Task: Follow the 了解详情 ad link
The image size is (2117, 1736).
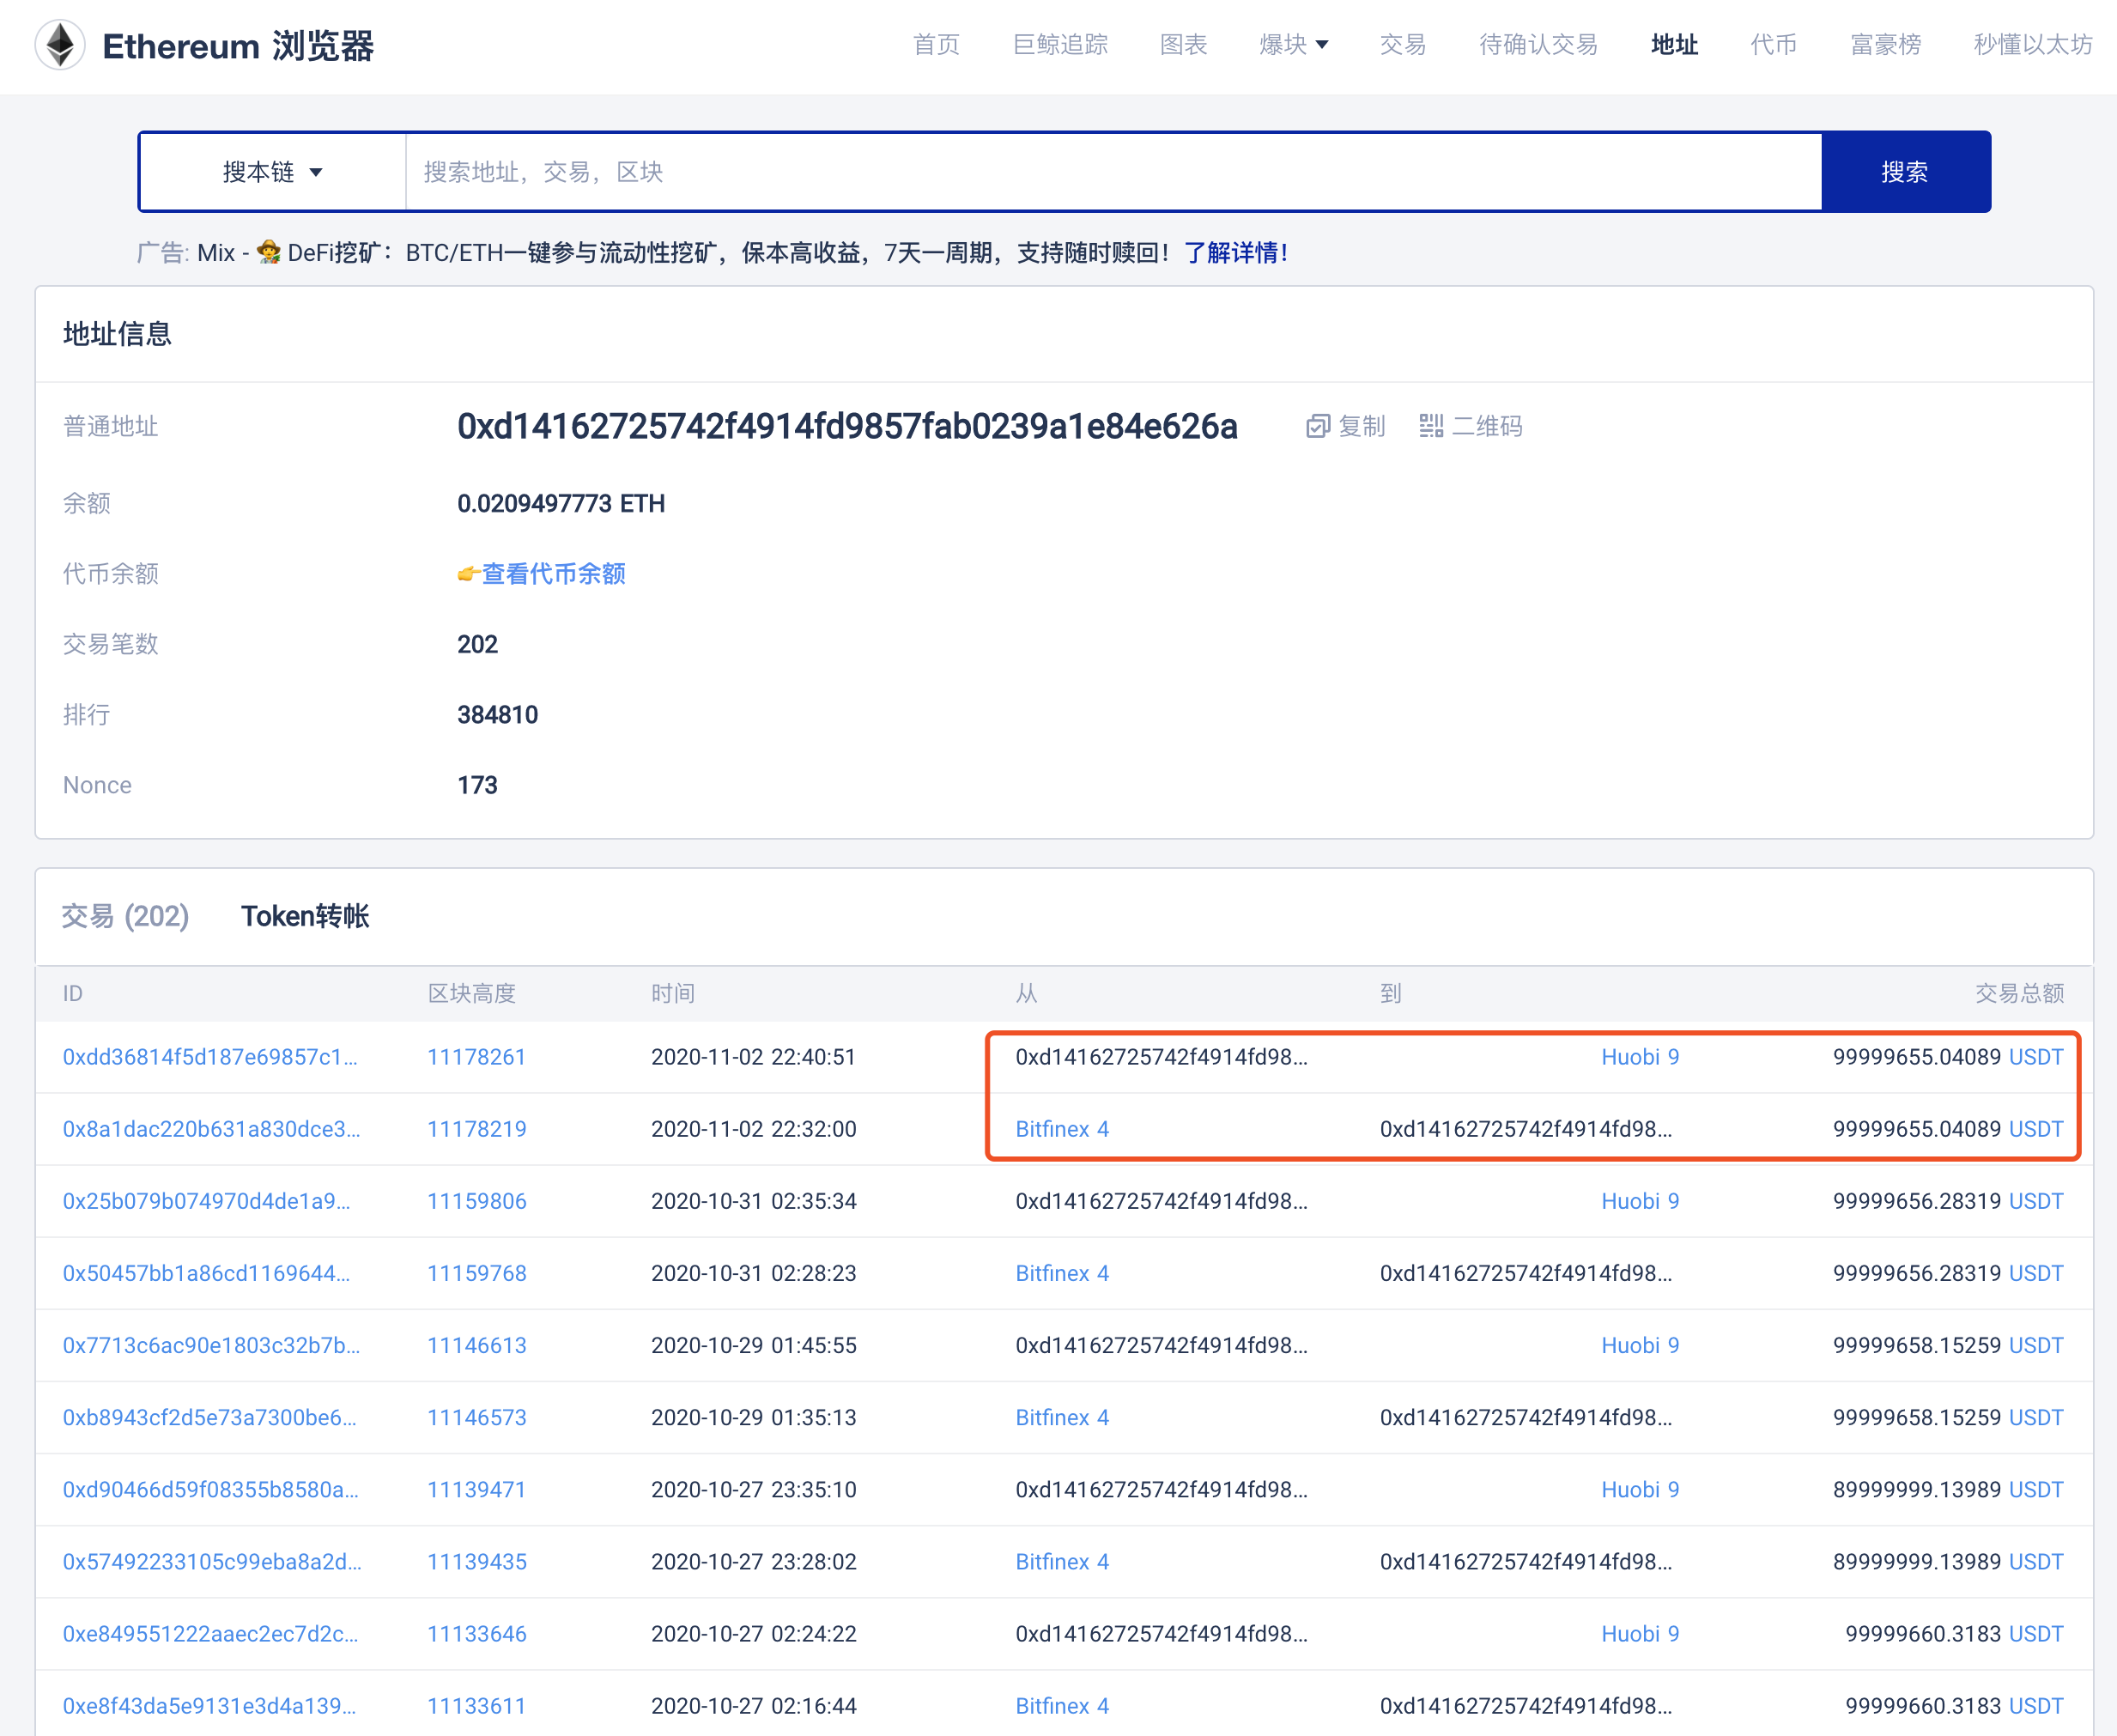Action: click(1236, 253)
